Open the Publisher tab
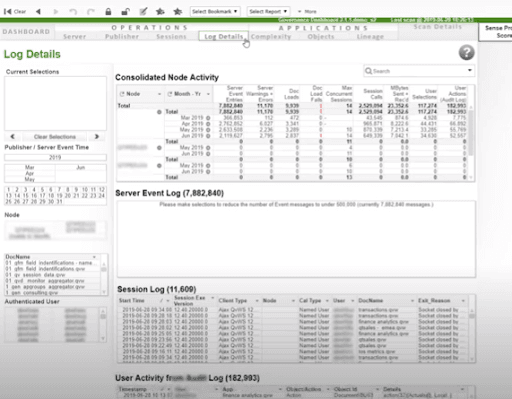Viewport: 512px width, 399px height. (122, 36)
